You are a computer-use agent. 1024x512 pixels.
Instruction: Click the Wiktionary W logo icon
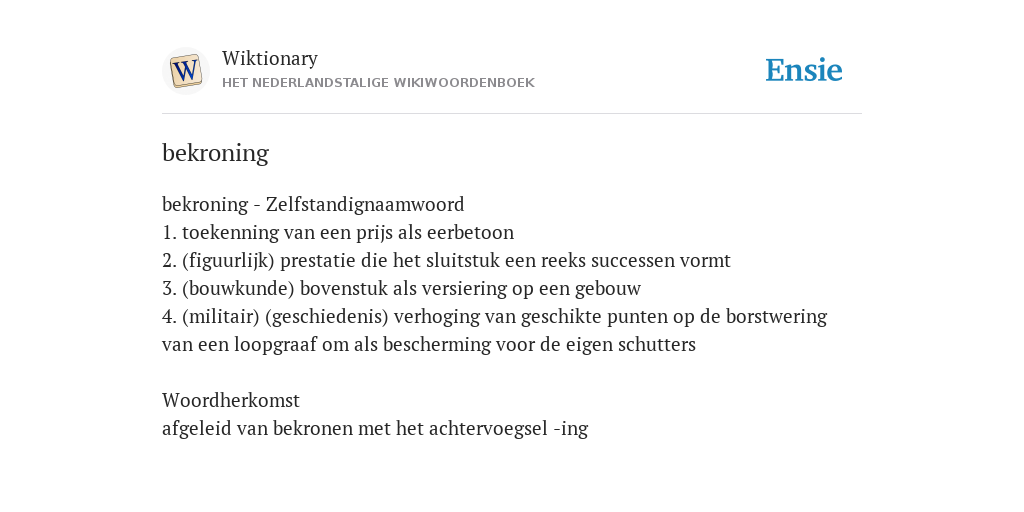pyautogui.click(x=185, y=71)
